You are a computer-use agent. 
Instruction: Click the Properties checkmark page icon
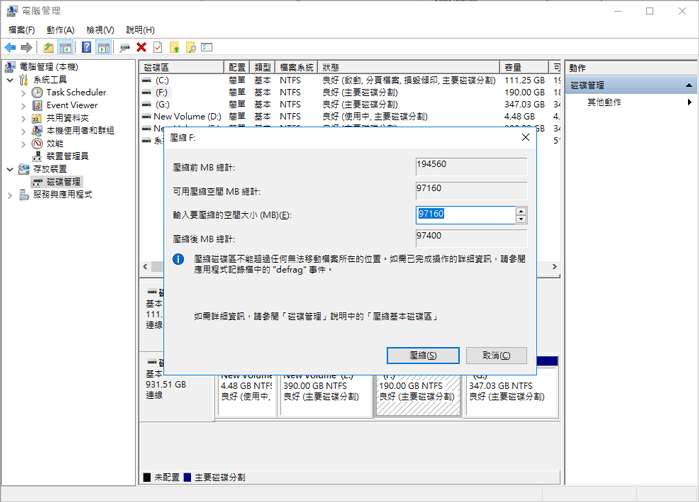click(158, 47)
